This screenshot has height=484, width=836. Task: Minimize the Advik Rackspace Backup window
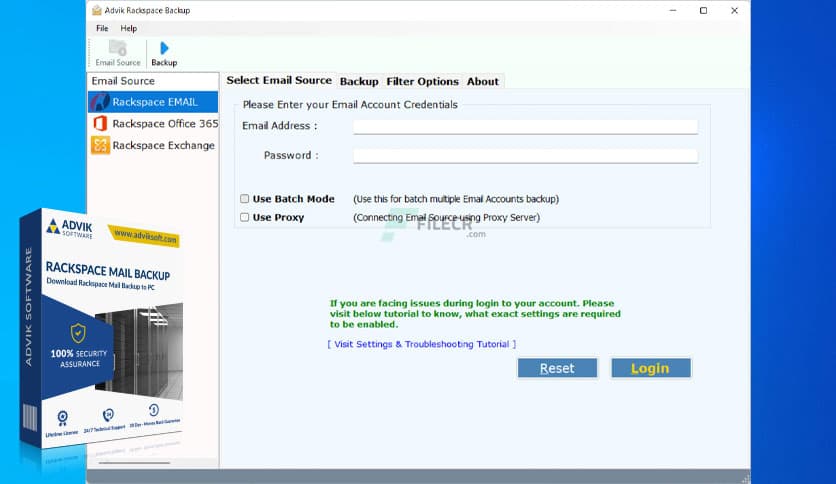(x=673, y=10)
